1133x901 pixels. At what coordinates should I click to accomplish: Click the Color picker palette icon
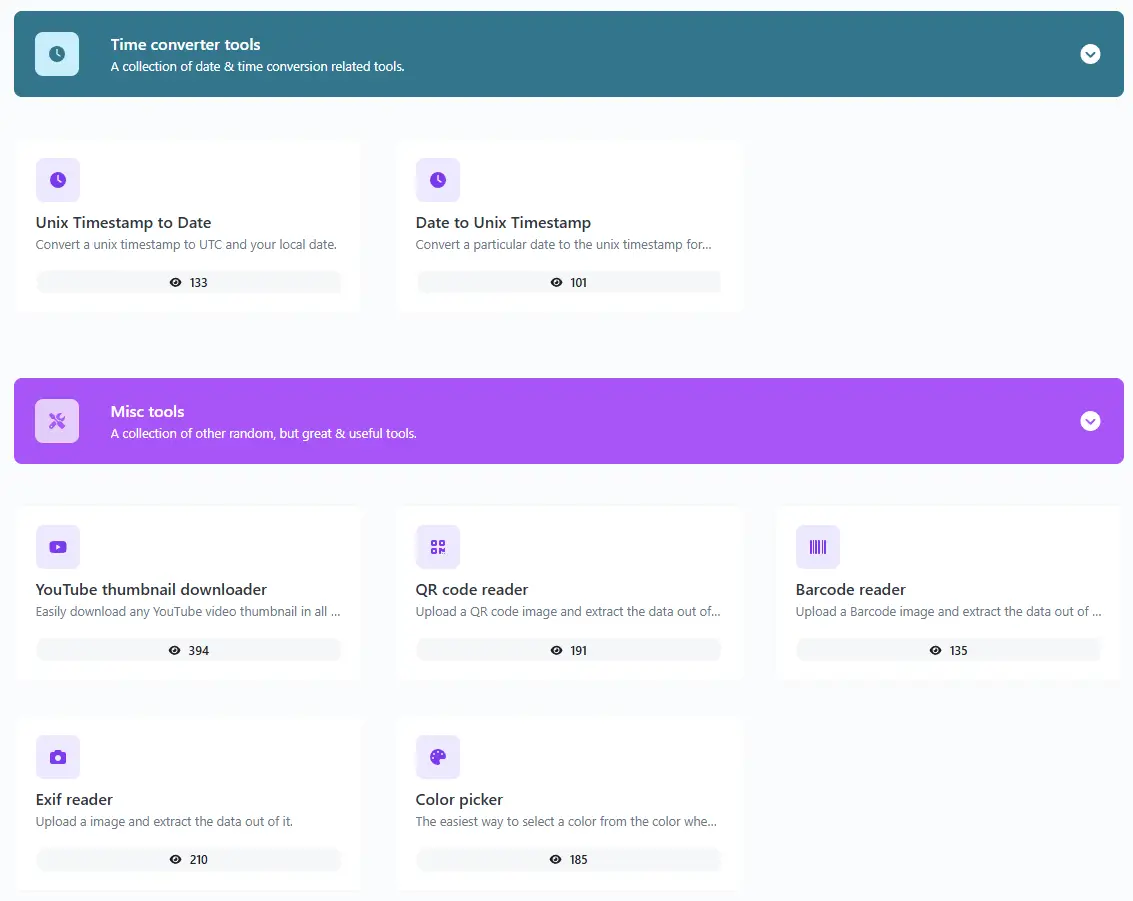438,757
